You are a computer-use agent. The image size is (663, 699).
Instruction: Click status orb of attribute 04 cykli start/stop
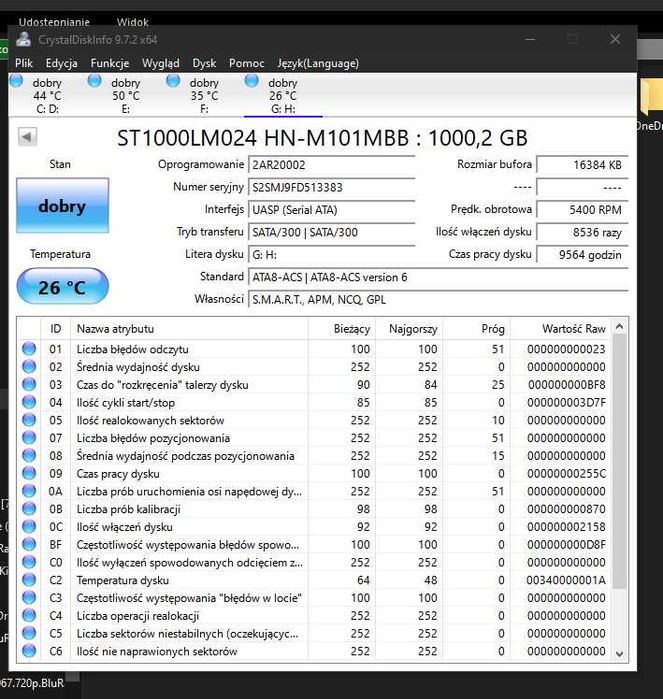tap(29, 402)
